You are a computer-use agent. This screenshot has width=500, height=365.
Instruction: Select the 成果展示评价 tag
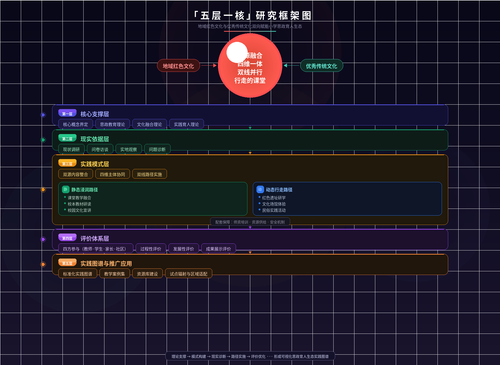(x=218, y=249)
